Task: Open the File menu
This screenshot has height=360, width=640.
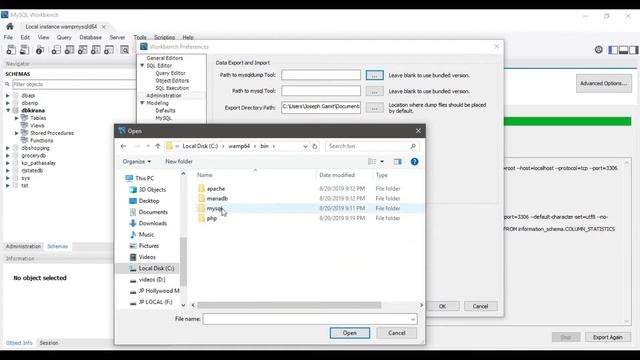Action: click(x=8, y=37)
